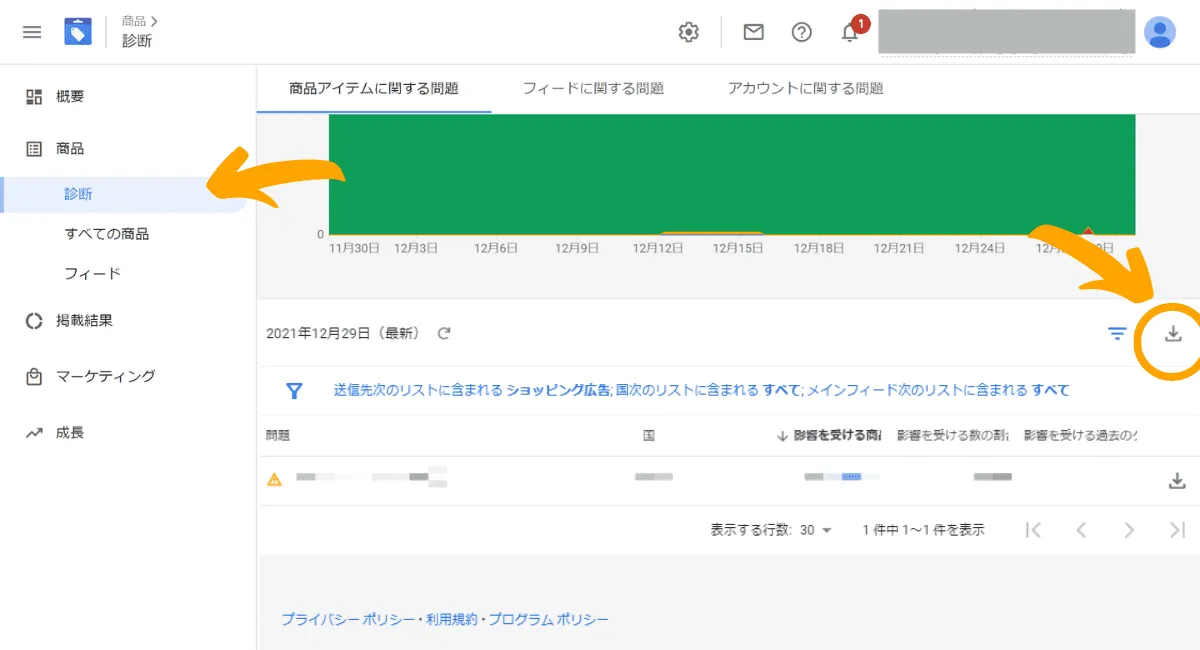The image size is (1200, 650).
Task: Download the issue row's report
Action: pyautogui.click(x=1176, y=481)
